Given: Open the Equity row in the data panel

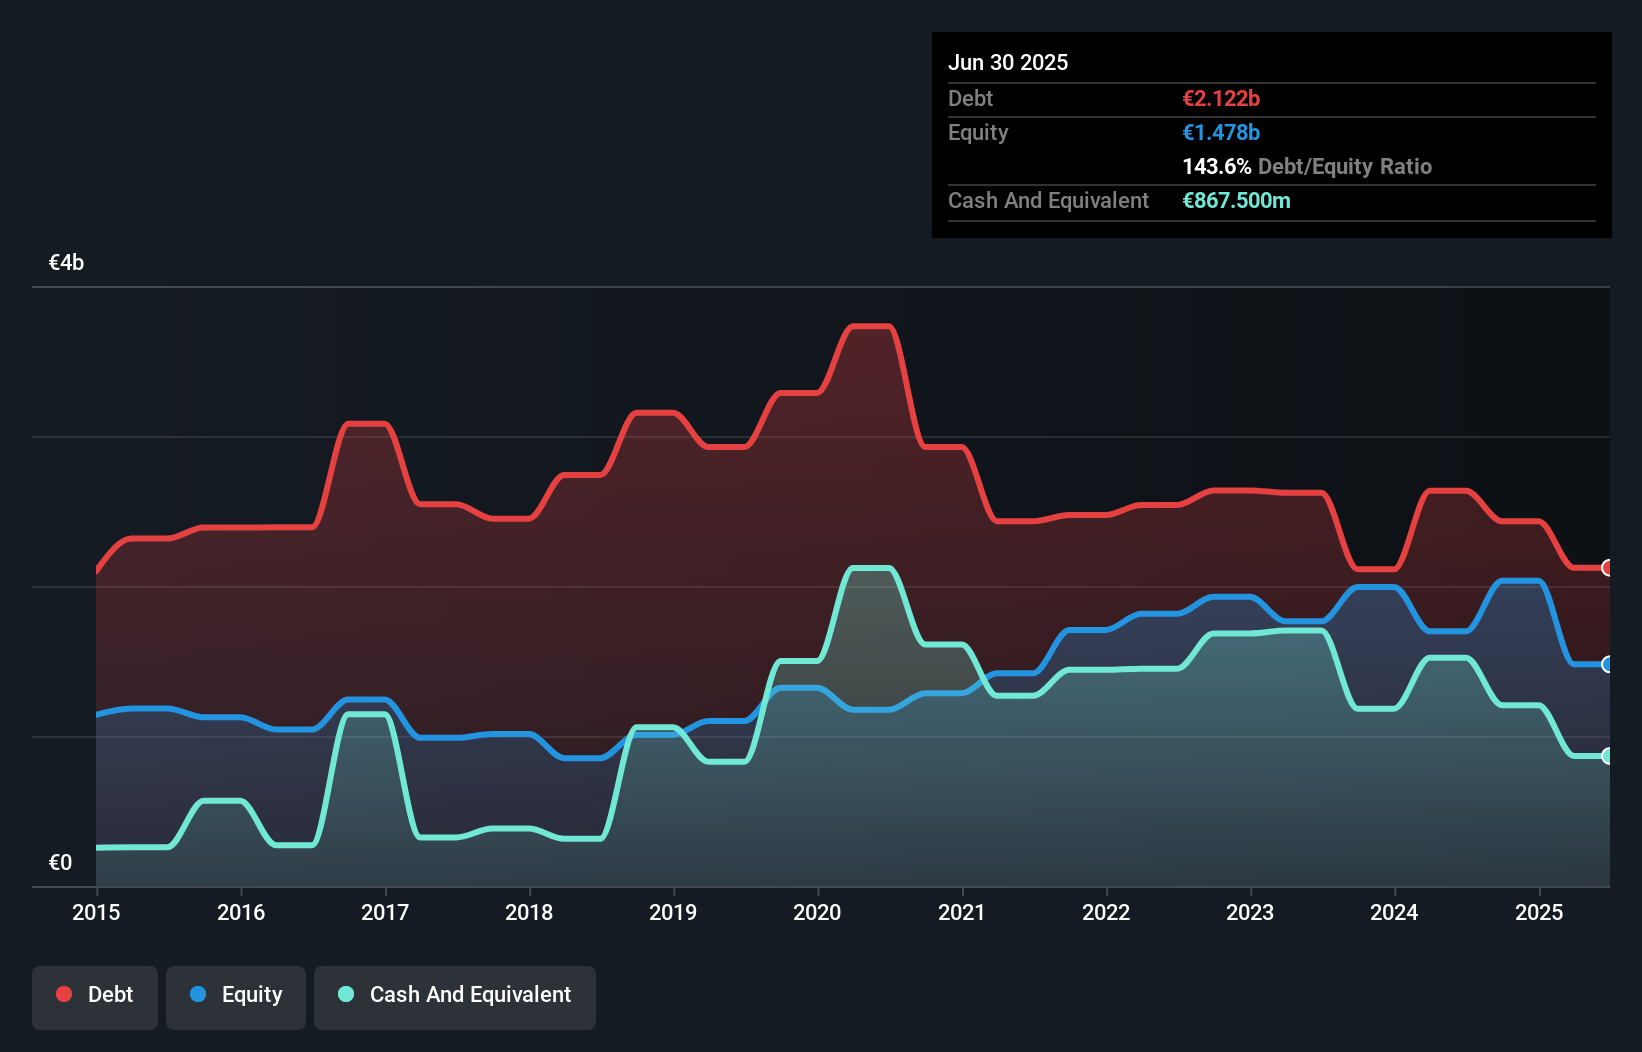Looking at the screenshot, I should tap(977, 132).
